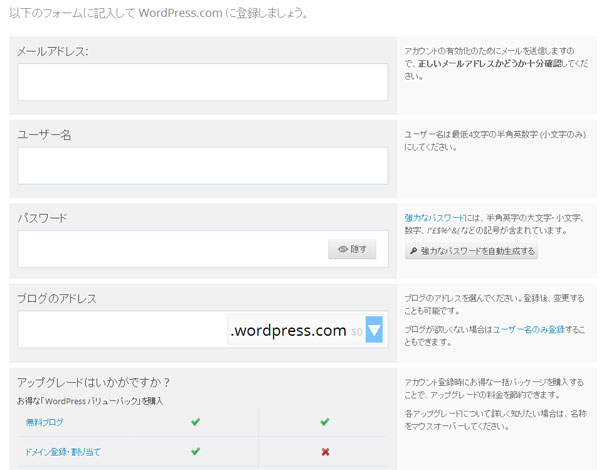Open the .wordpress.com domain dropdown arrow

point(374,329)
